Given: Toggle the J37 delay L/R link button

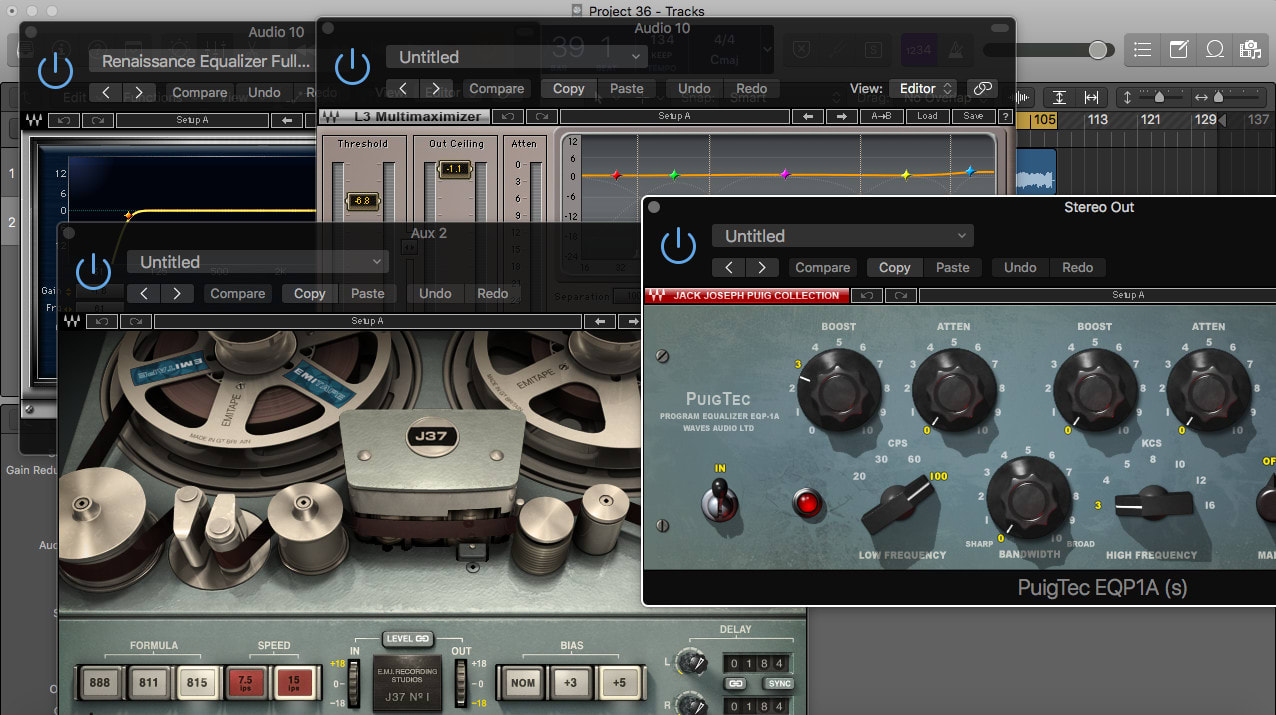Looking at the screenshot, I should 737,684.
